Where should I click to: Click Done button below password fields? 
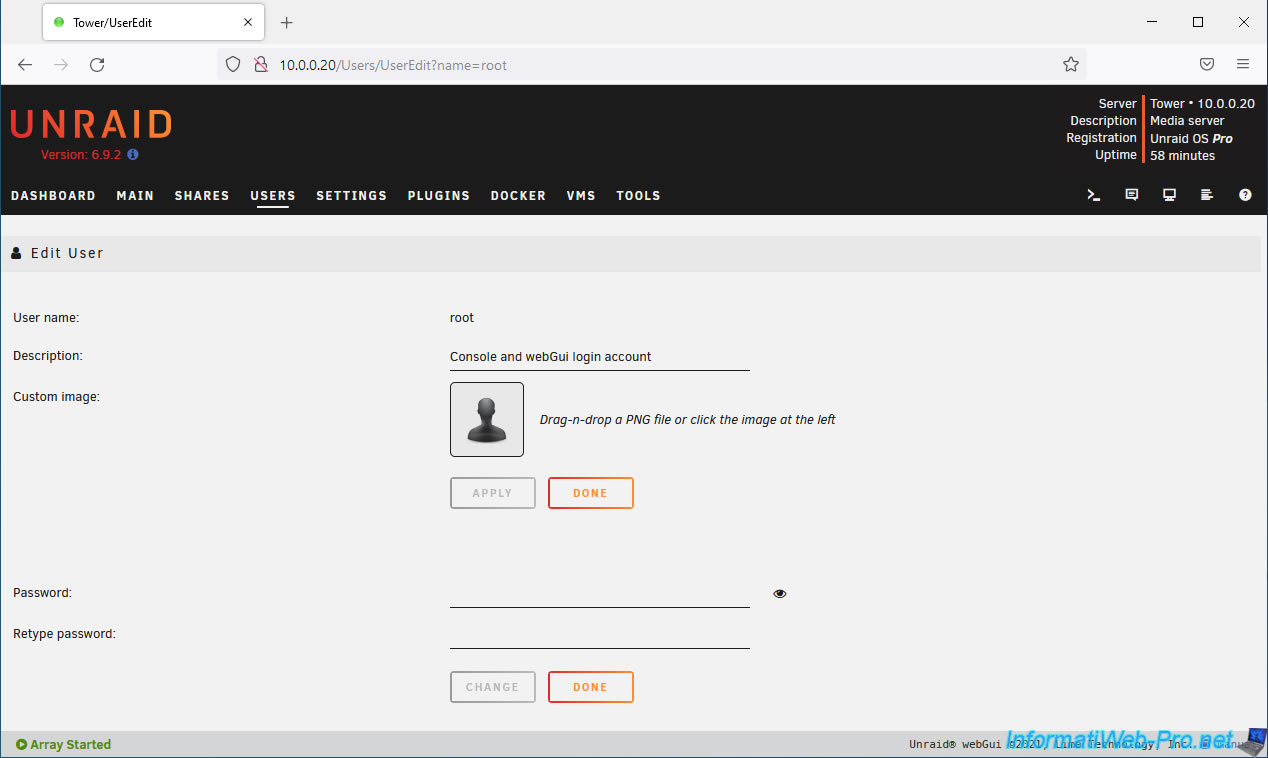pos(590,687)
